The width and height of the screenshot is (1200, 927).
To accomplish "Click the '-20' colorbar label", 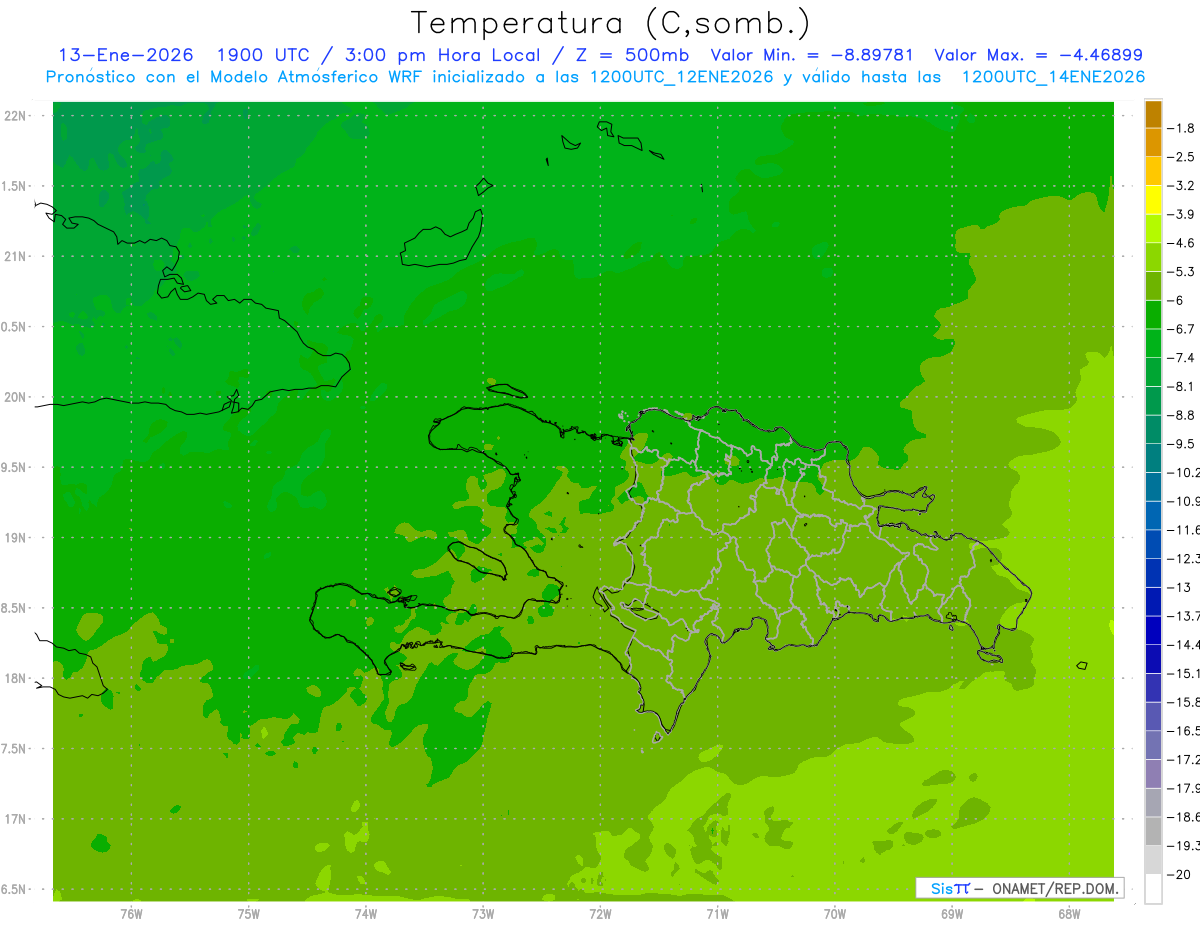I will tap(1179, 874).
